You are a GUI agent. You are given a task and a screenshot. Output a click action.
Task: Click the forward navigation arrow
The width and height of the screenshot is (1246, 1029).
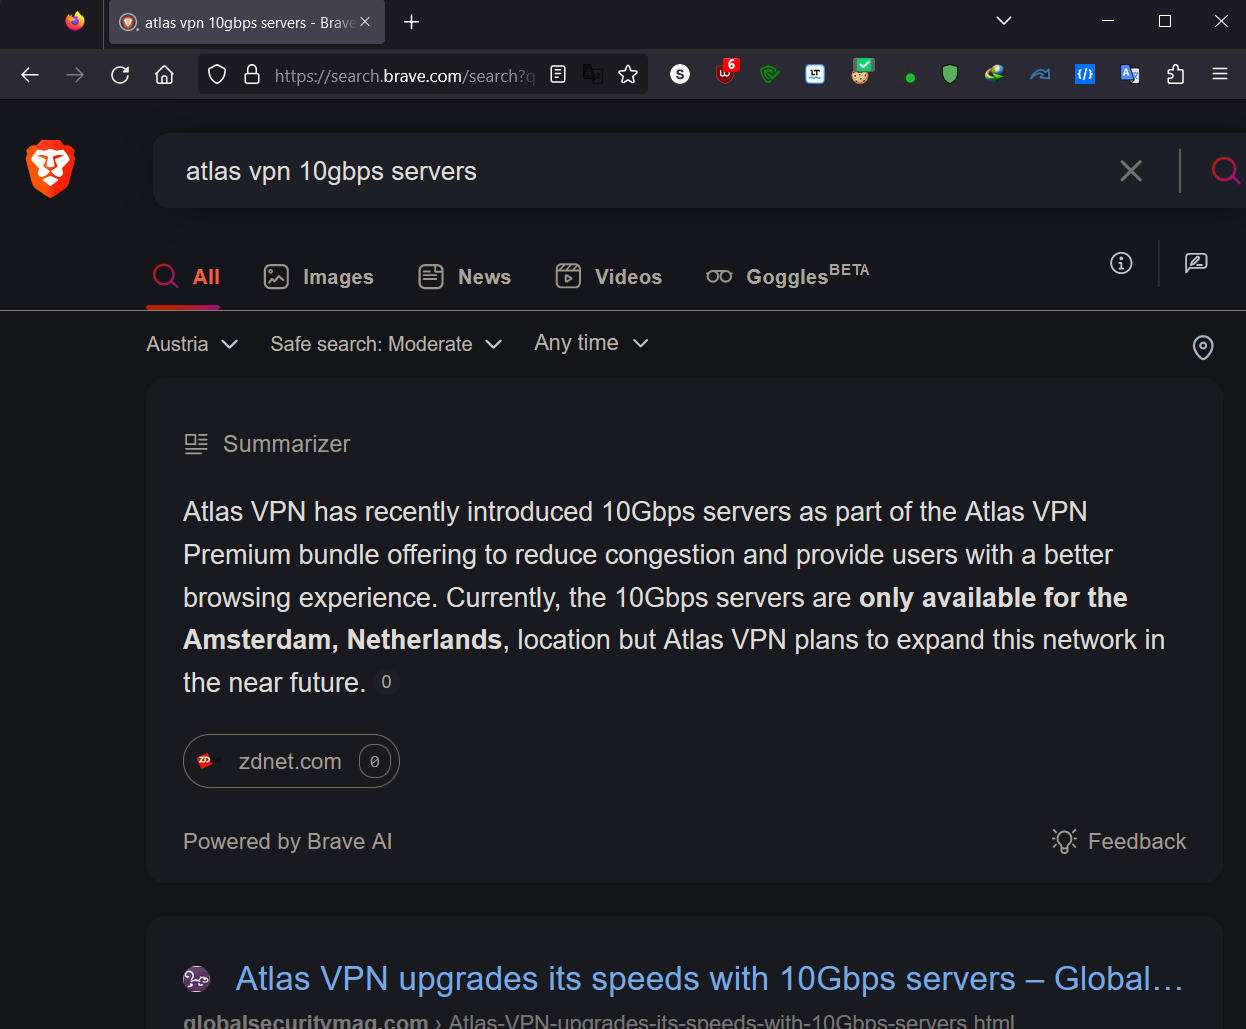75,75
